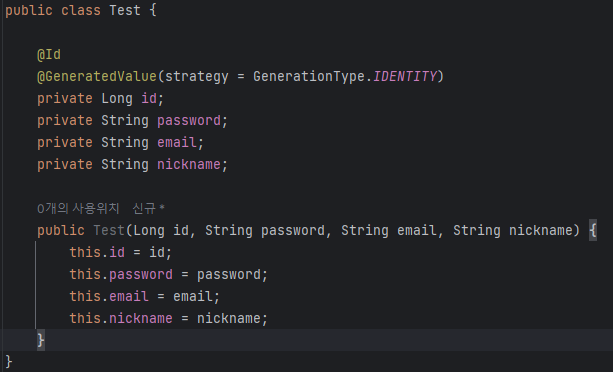
Task: Click the id field declaration name
Action: [x=149, y=98]
